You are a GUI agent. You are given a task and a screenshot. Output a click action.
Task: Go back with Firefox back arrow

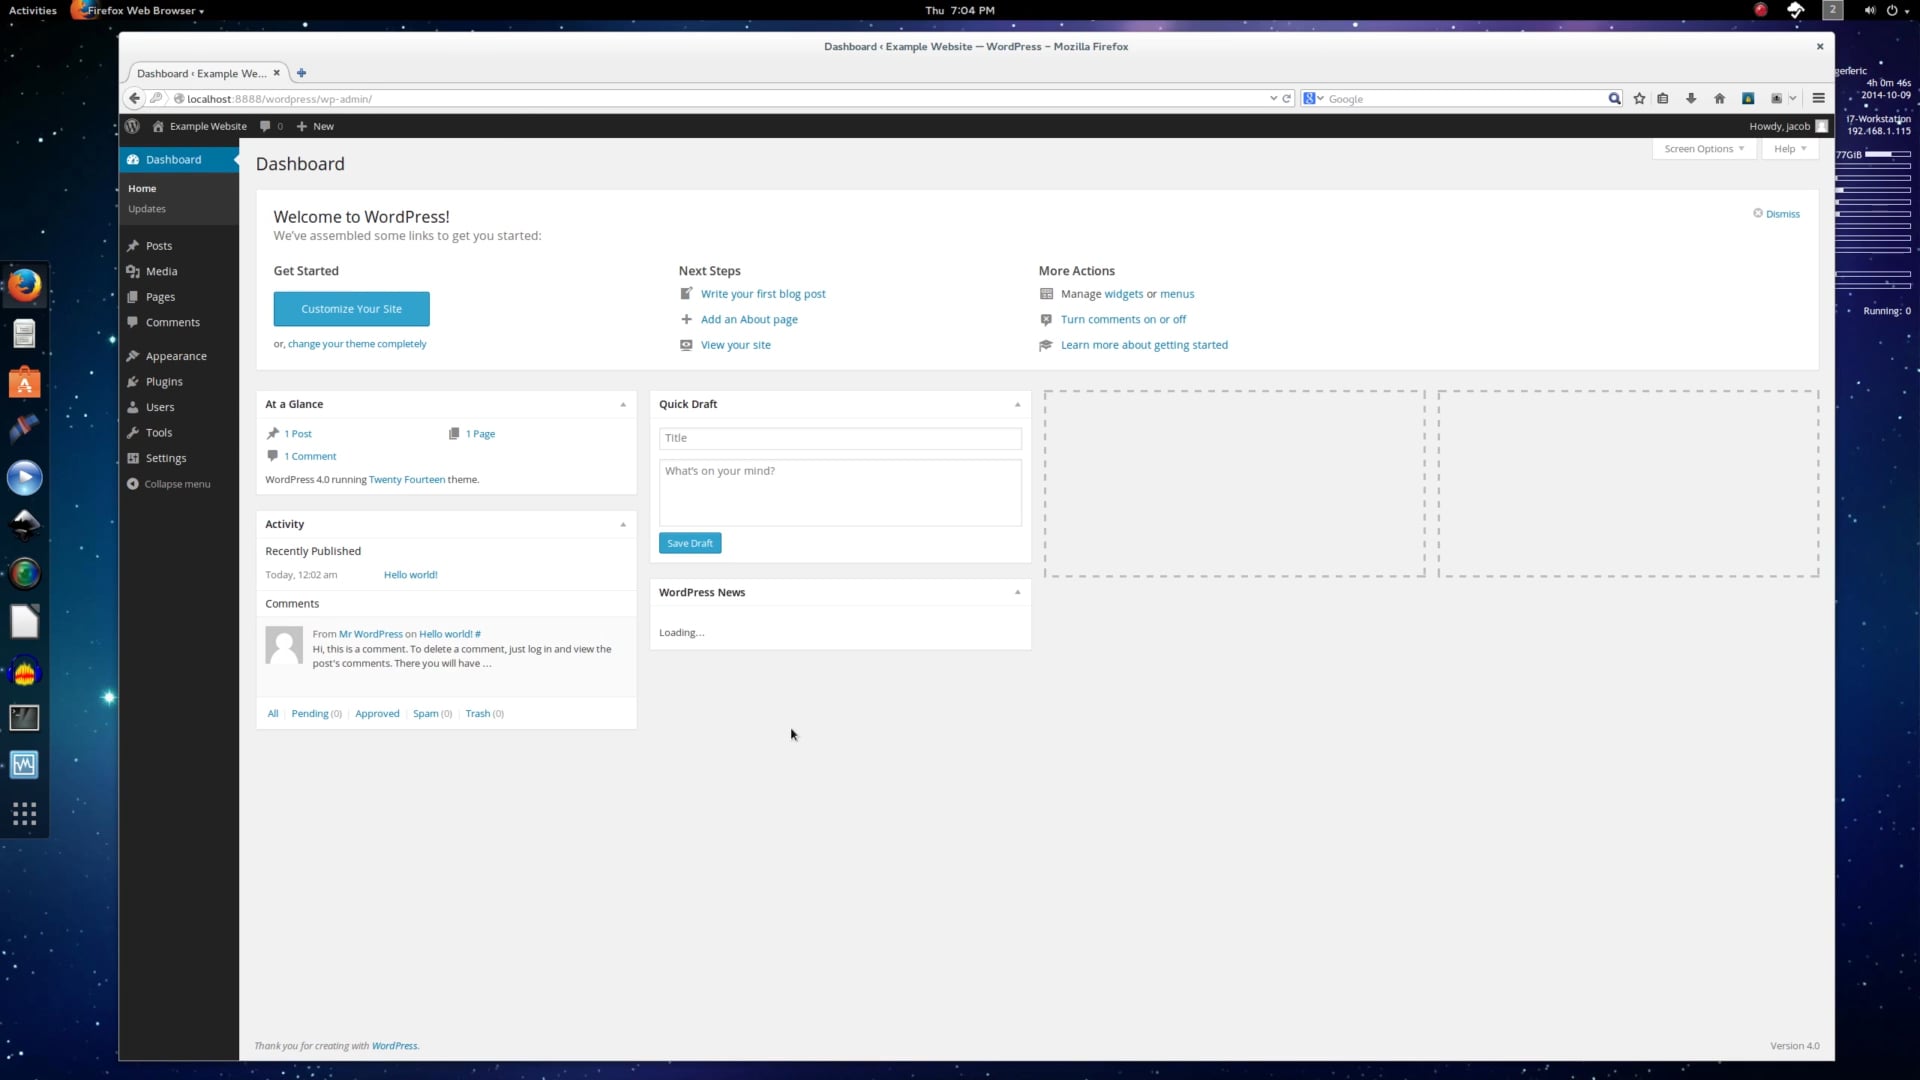134,98
